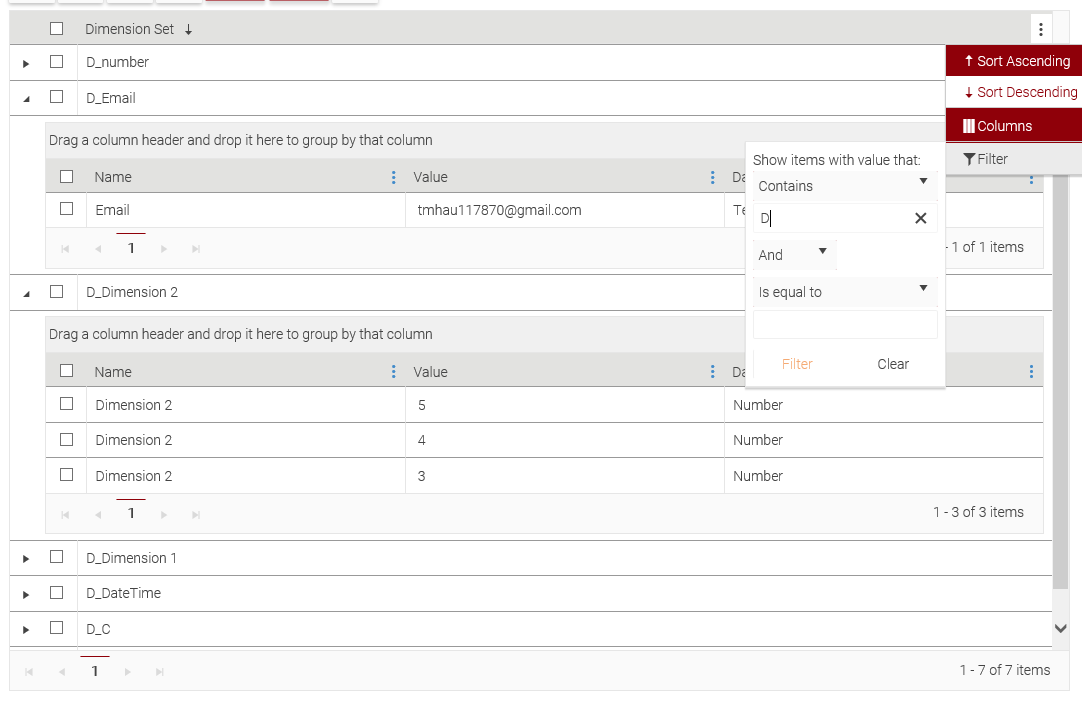
Task: Click the second filter value input field
Action: [x=845, y=325]
